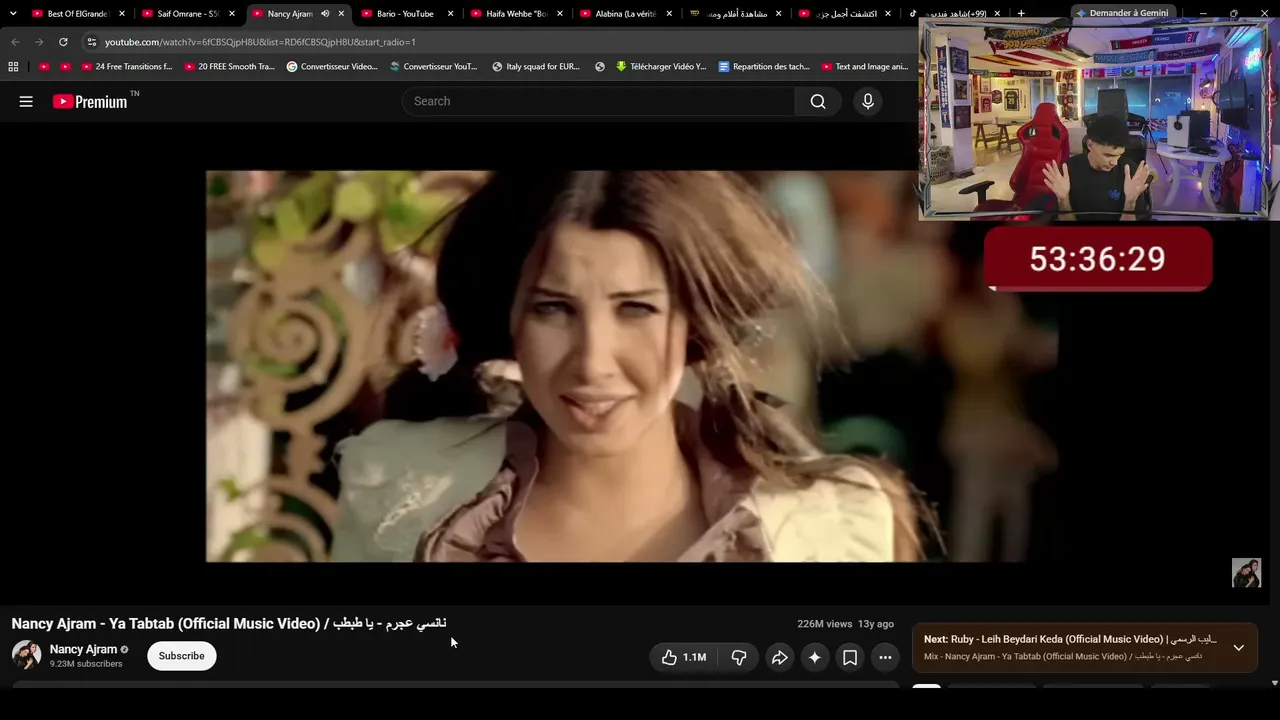Go back using browser back arrow
This screenshot has width=1280, height=720.
tap(15, 42)
